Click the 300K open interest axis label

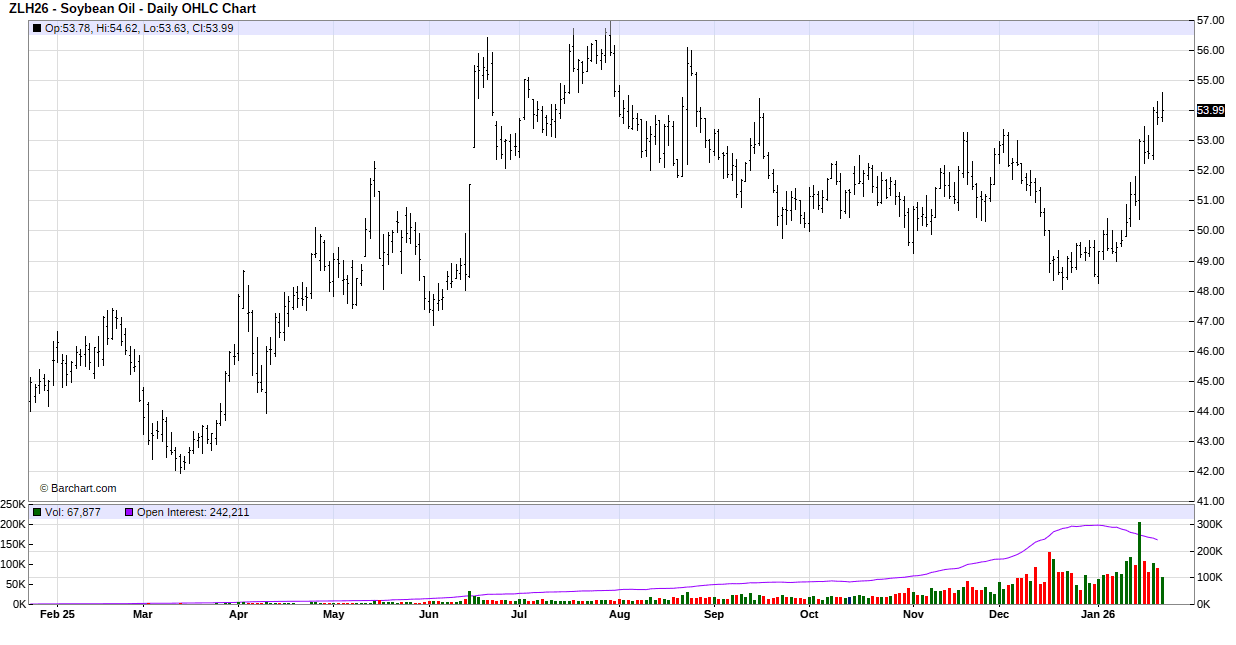coord(1211,525)
